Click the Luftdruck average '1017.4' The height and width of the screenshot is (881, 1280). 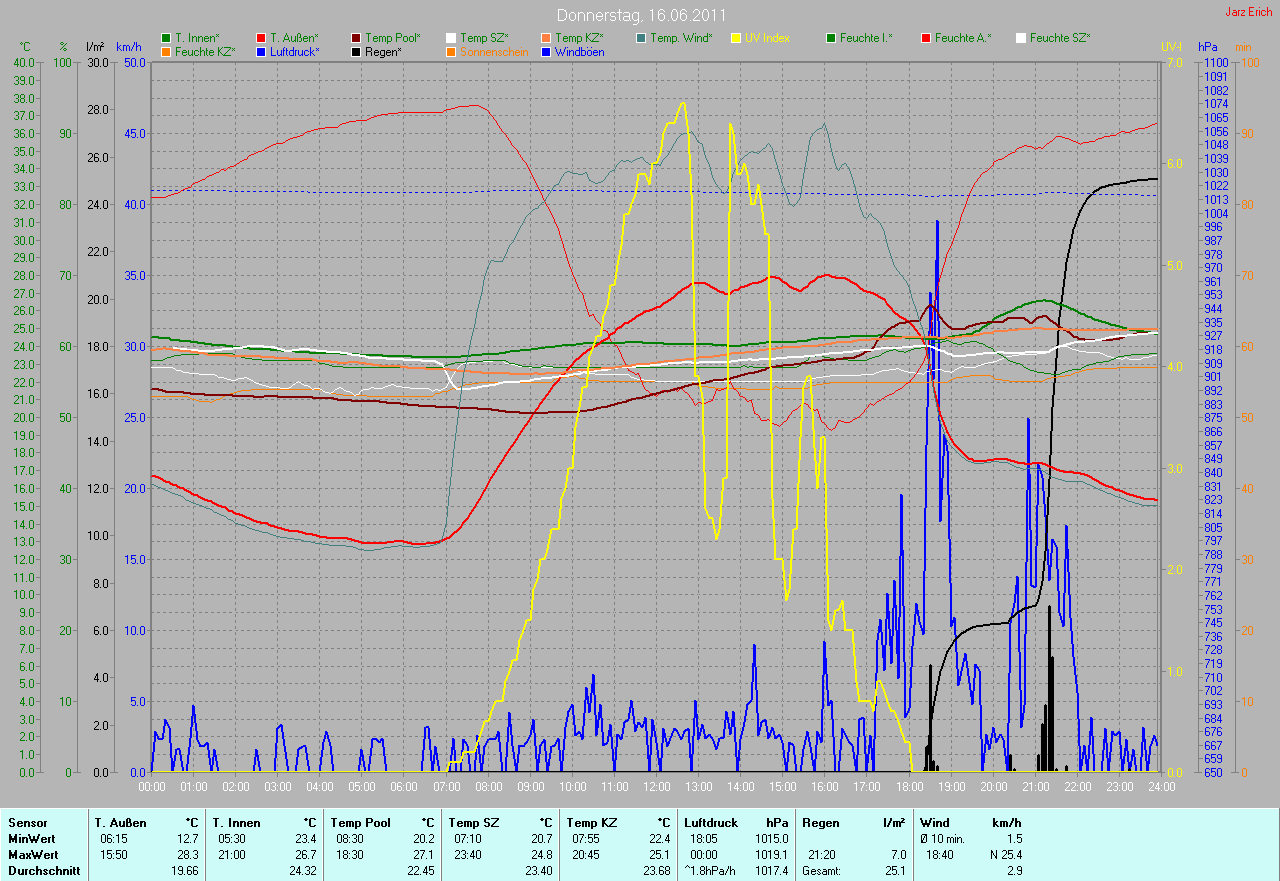(772, 871)
